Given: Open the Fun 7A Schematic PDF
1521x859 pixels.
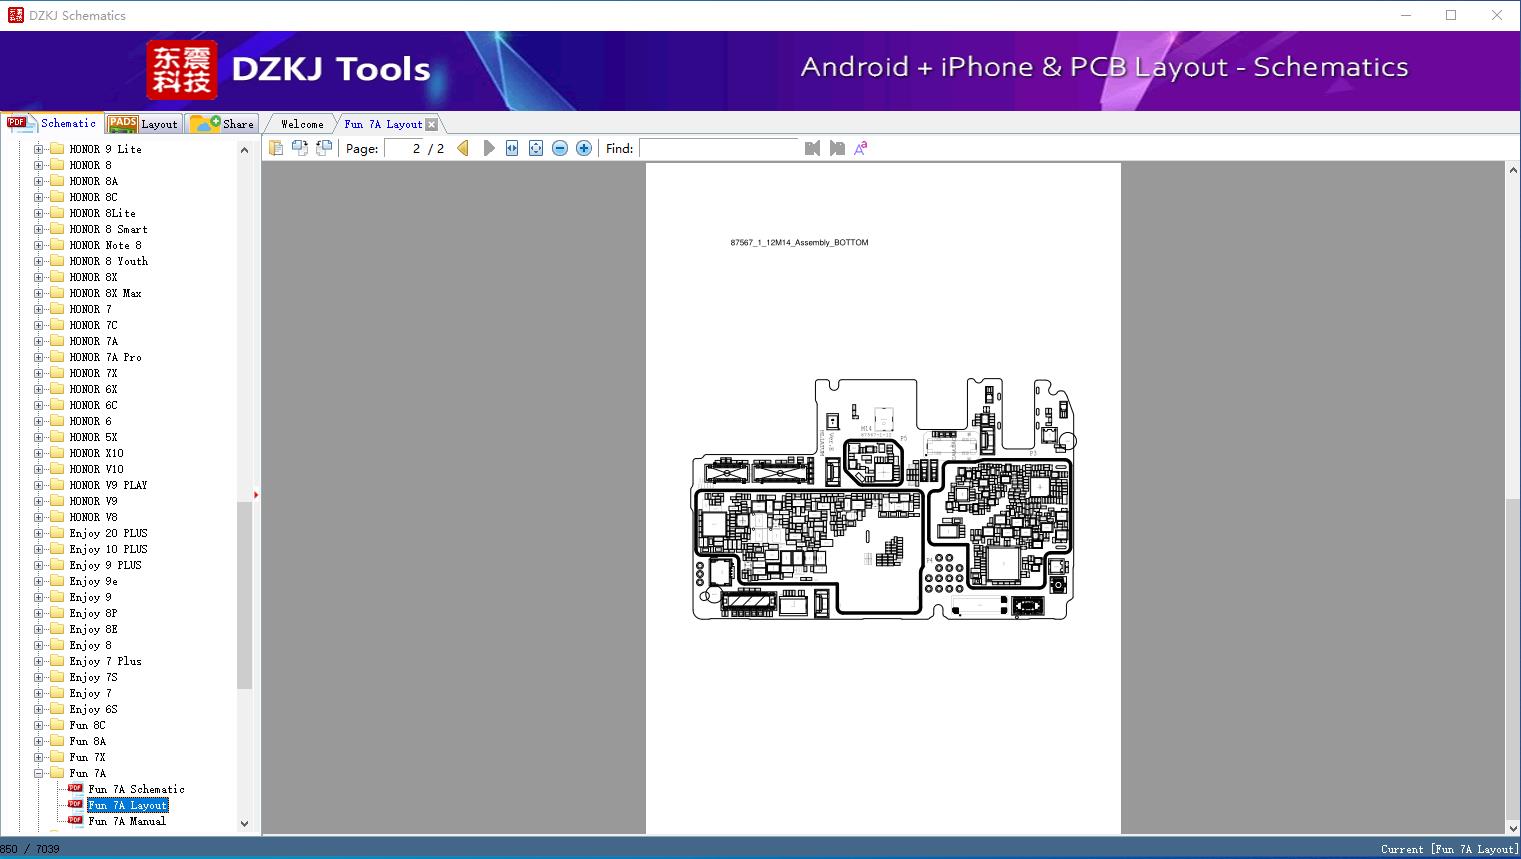Looking at the screenshot, I should coord(136,789).
